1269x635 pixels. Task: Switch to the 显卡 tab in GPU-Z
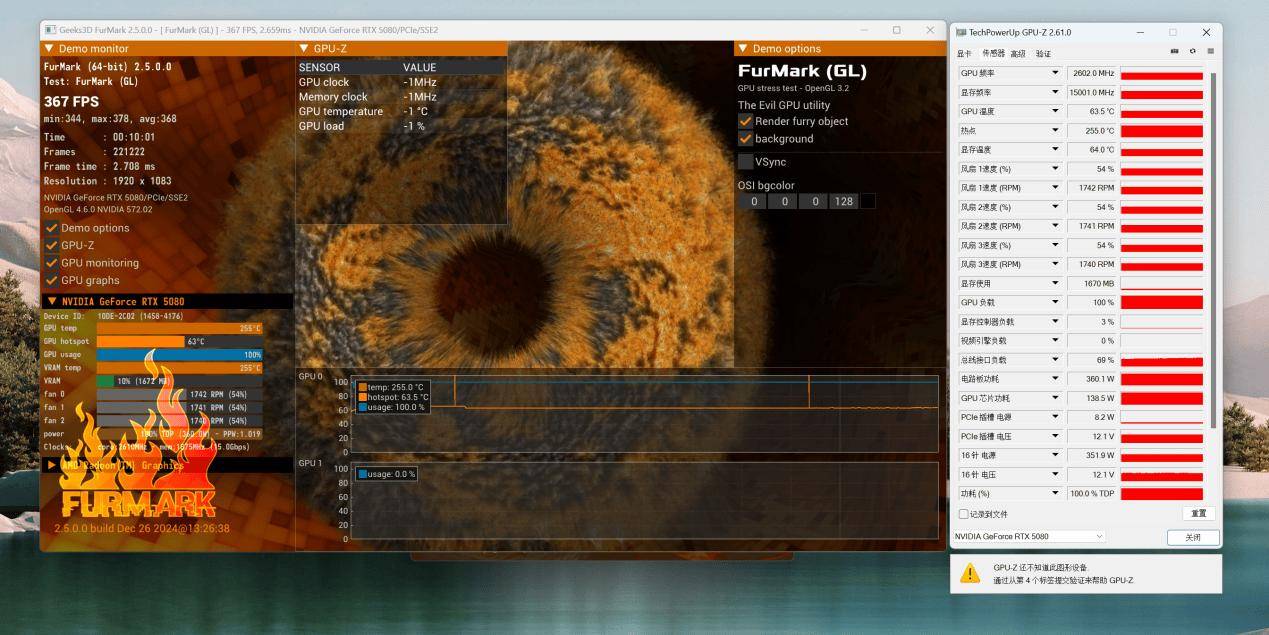pos(964,53)
